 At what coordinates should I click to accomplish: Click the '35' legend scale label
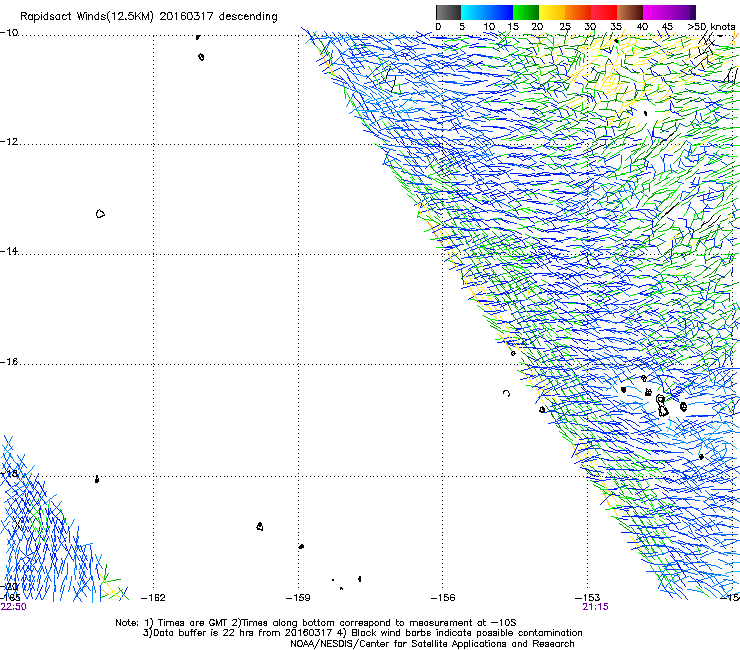616,27
